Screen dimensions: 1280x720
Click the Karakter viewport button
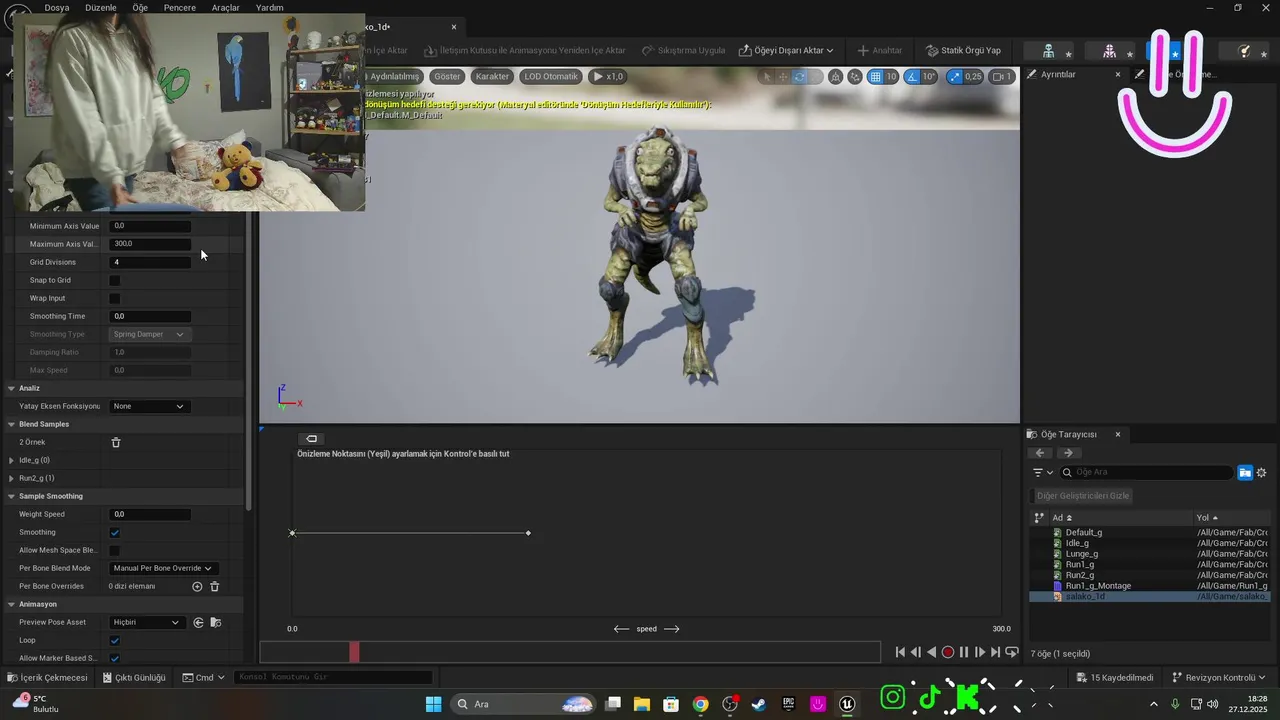[x=492, y=76]
